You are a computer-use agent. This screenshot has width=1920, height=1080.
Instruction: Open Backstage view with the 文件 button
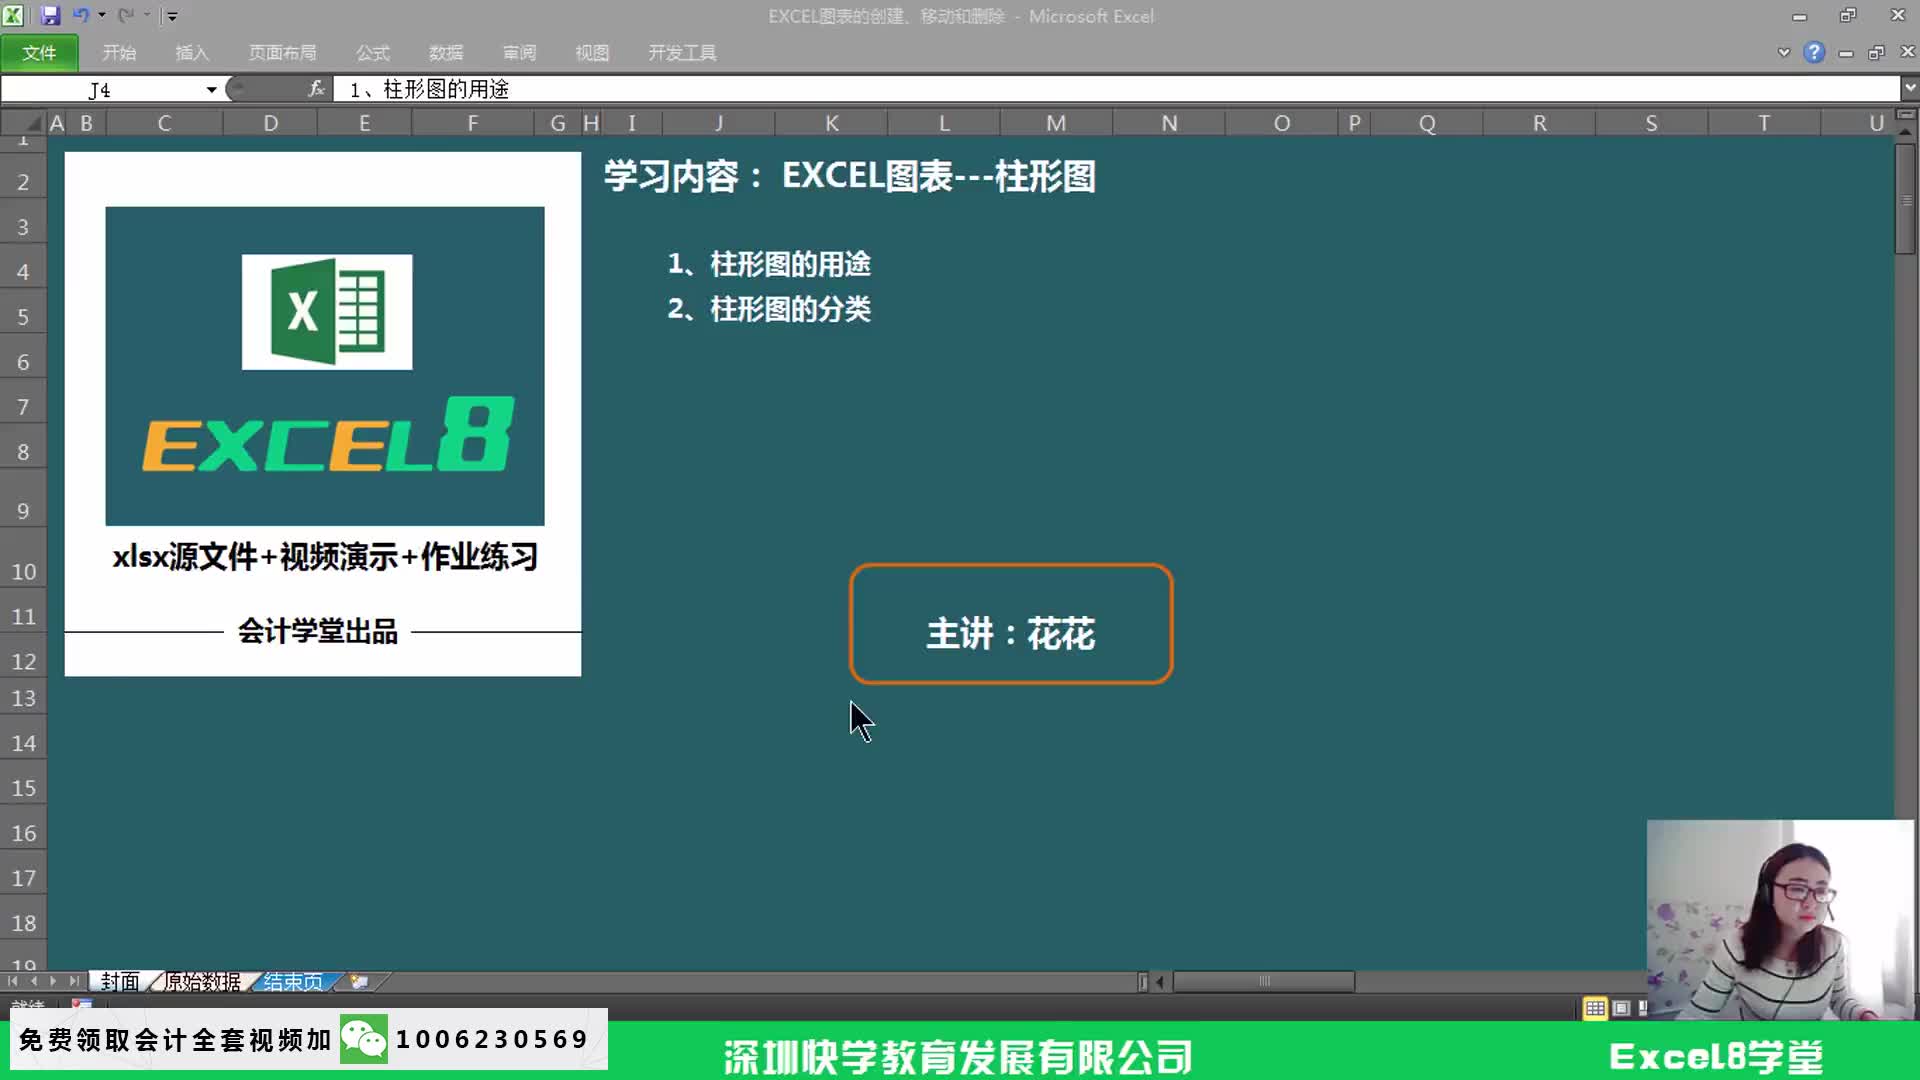pos(39,52)
